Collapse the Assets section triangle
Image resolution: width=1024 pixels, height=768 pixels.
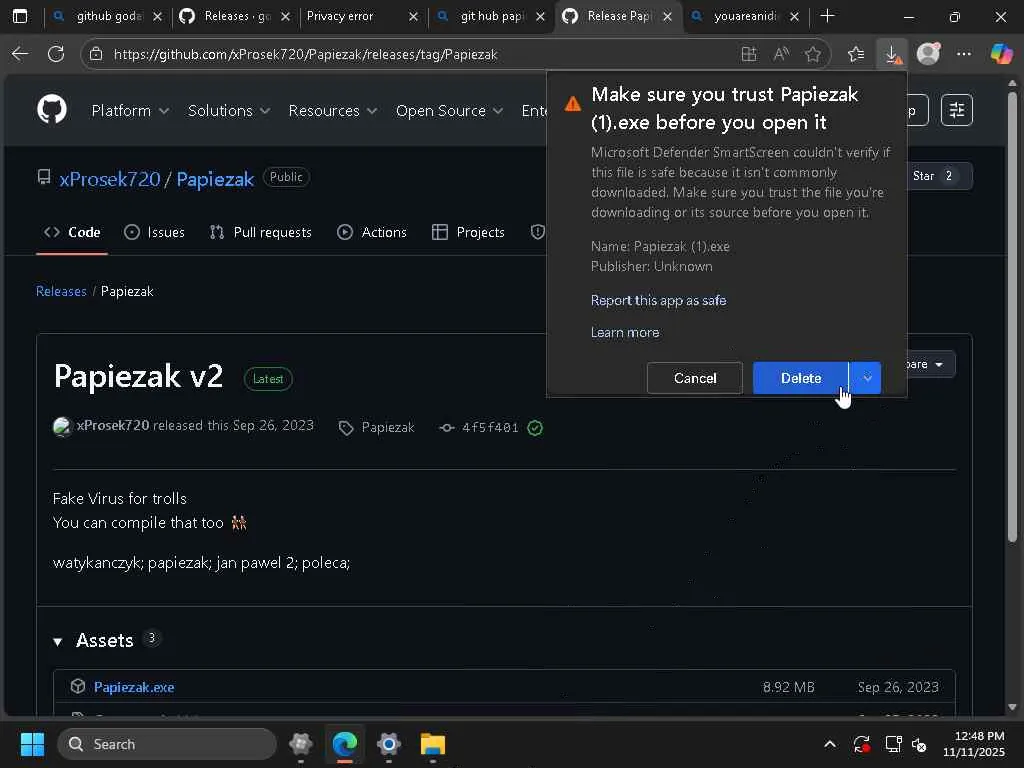[57, 641]
